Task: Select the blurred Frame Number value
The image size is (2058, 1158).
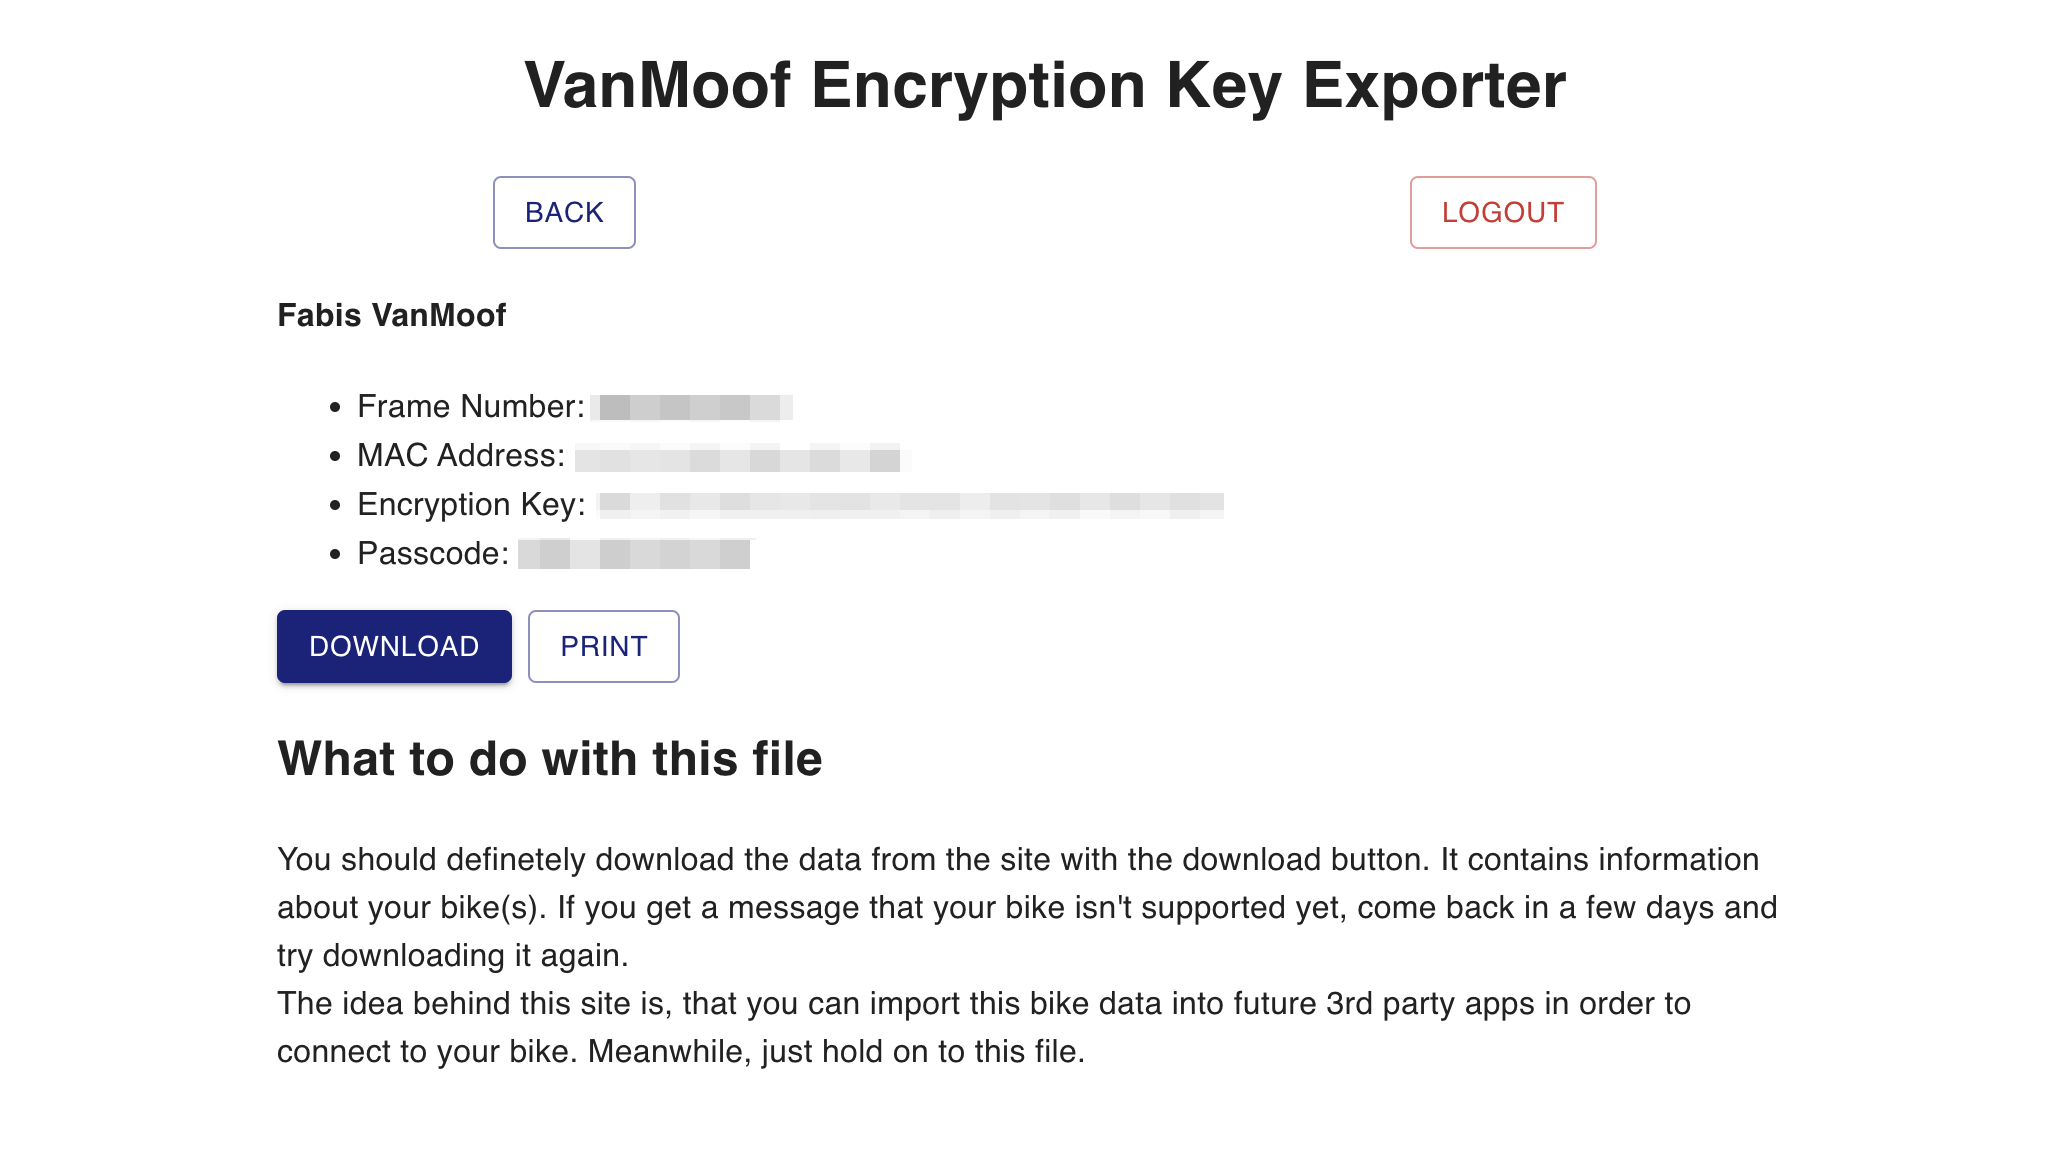Action: pyautogui.click(x=695, y=406)
